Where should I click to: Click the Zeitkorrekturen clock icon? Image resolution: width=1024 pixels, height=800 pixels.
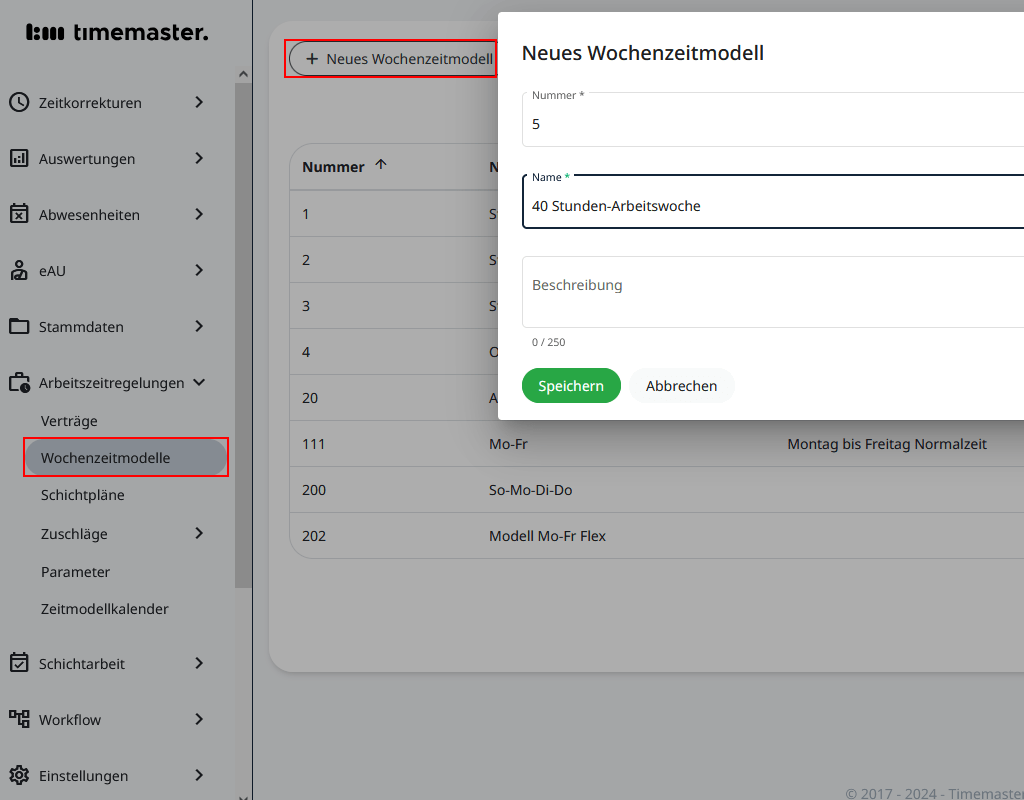[19, 102]
